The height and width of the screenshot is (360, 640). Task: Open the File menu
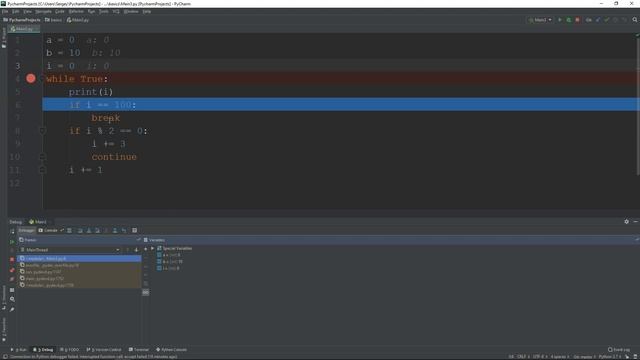5,11
